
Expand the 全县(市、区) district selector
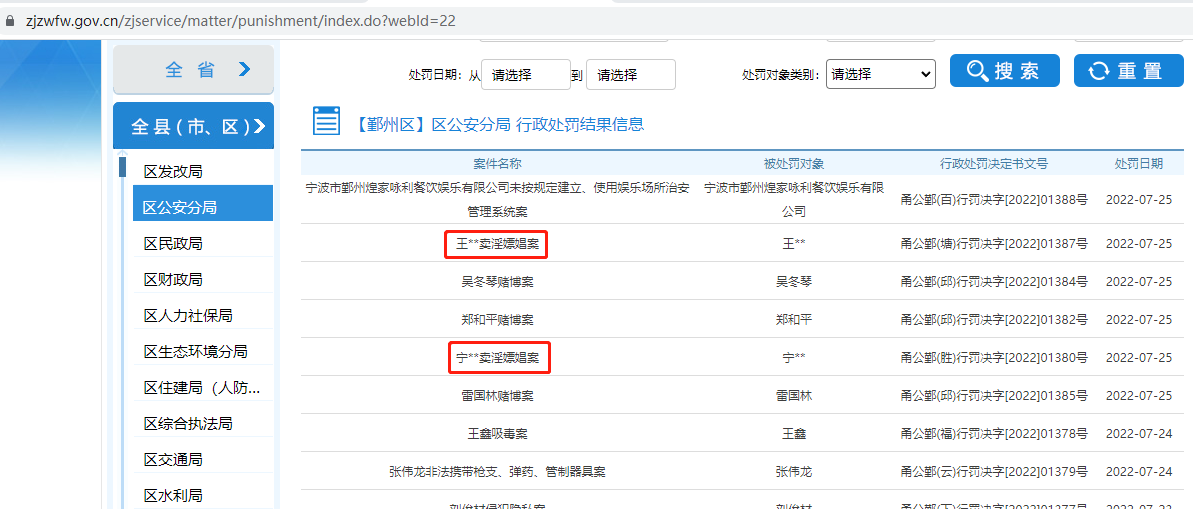coord(193,126)
